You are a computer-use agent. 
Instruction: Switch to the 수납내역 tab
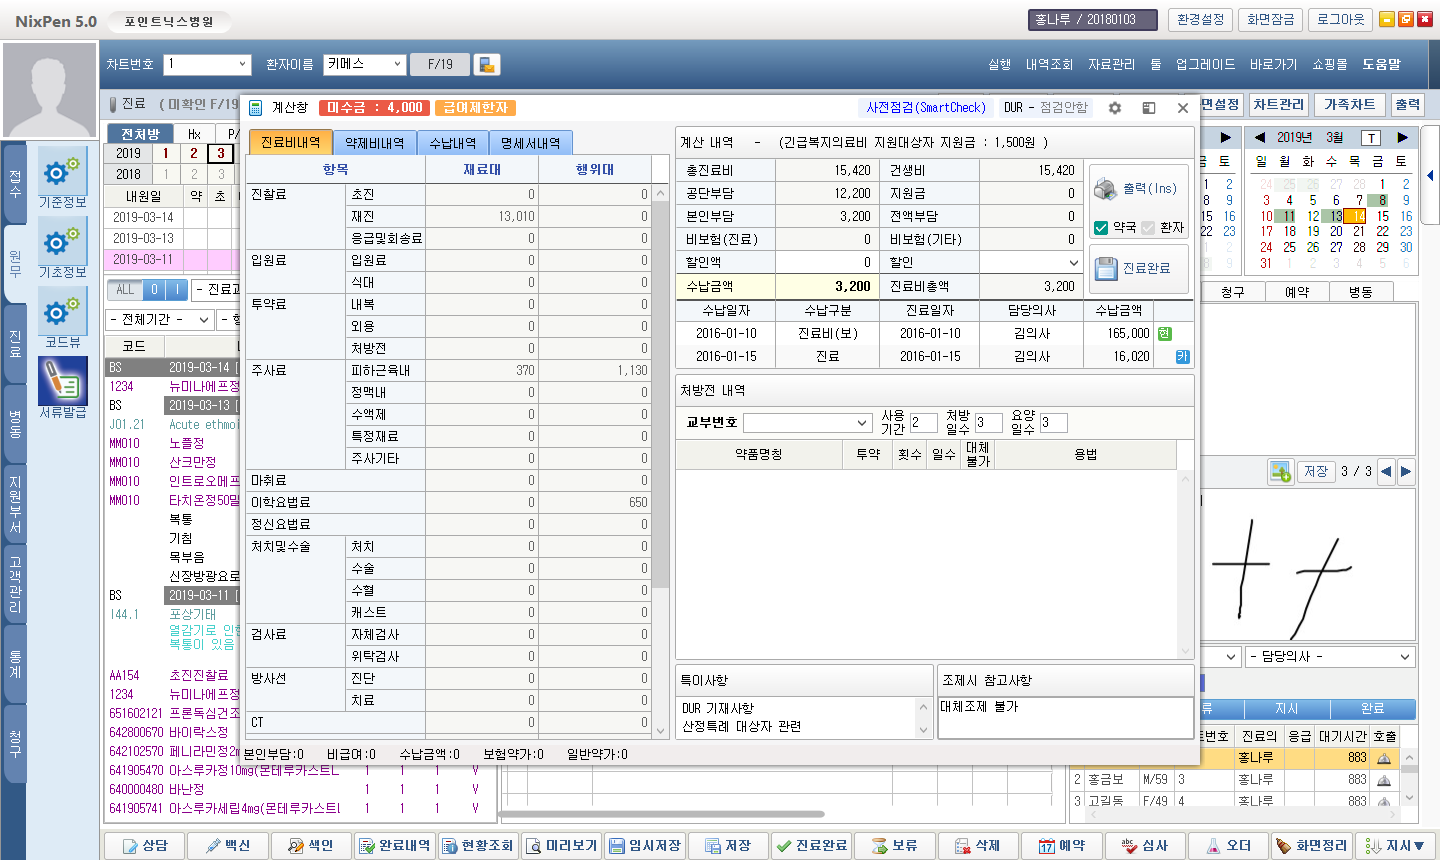pyautogui.click(x=453, y=143)
